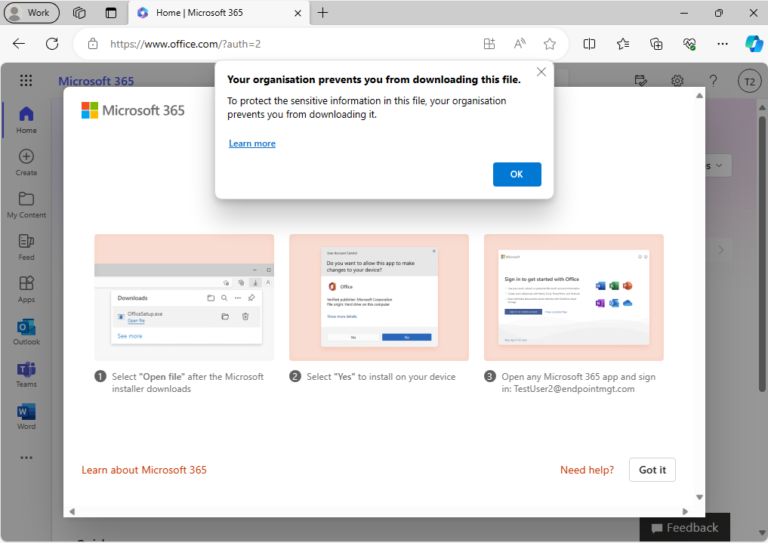Go back with browser back arrow

(x=19, y=44)
